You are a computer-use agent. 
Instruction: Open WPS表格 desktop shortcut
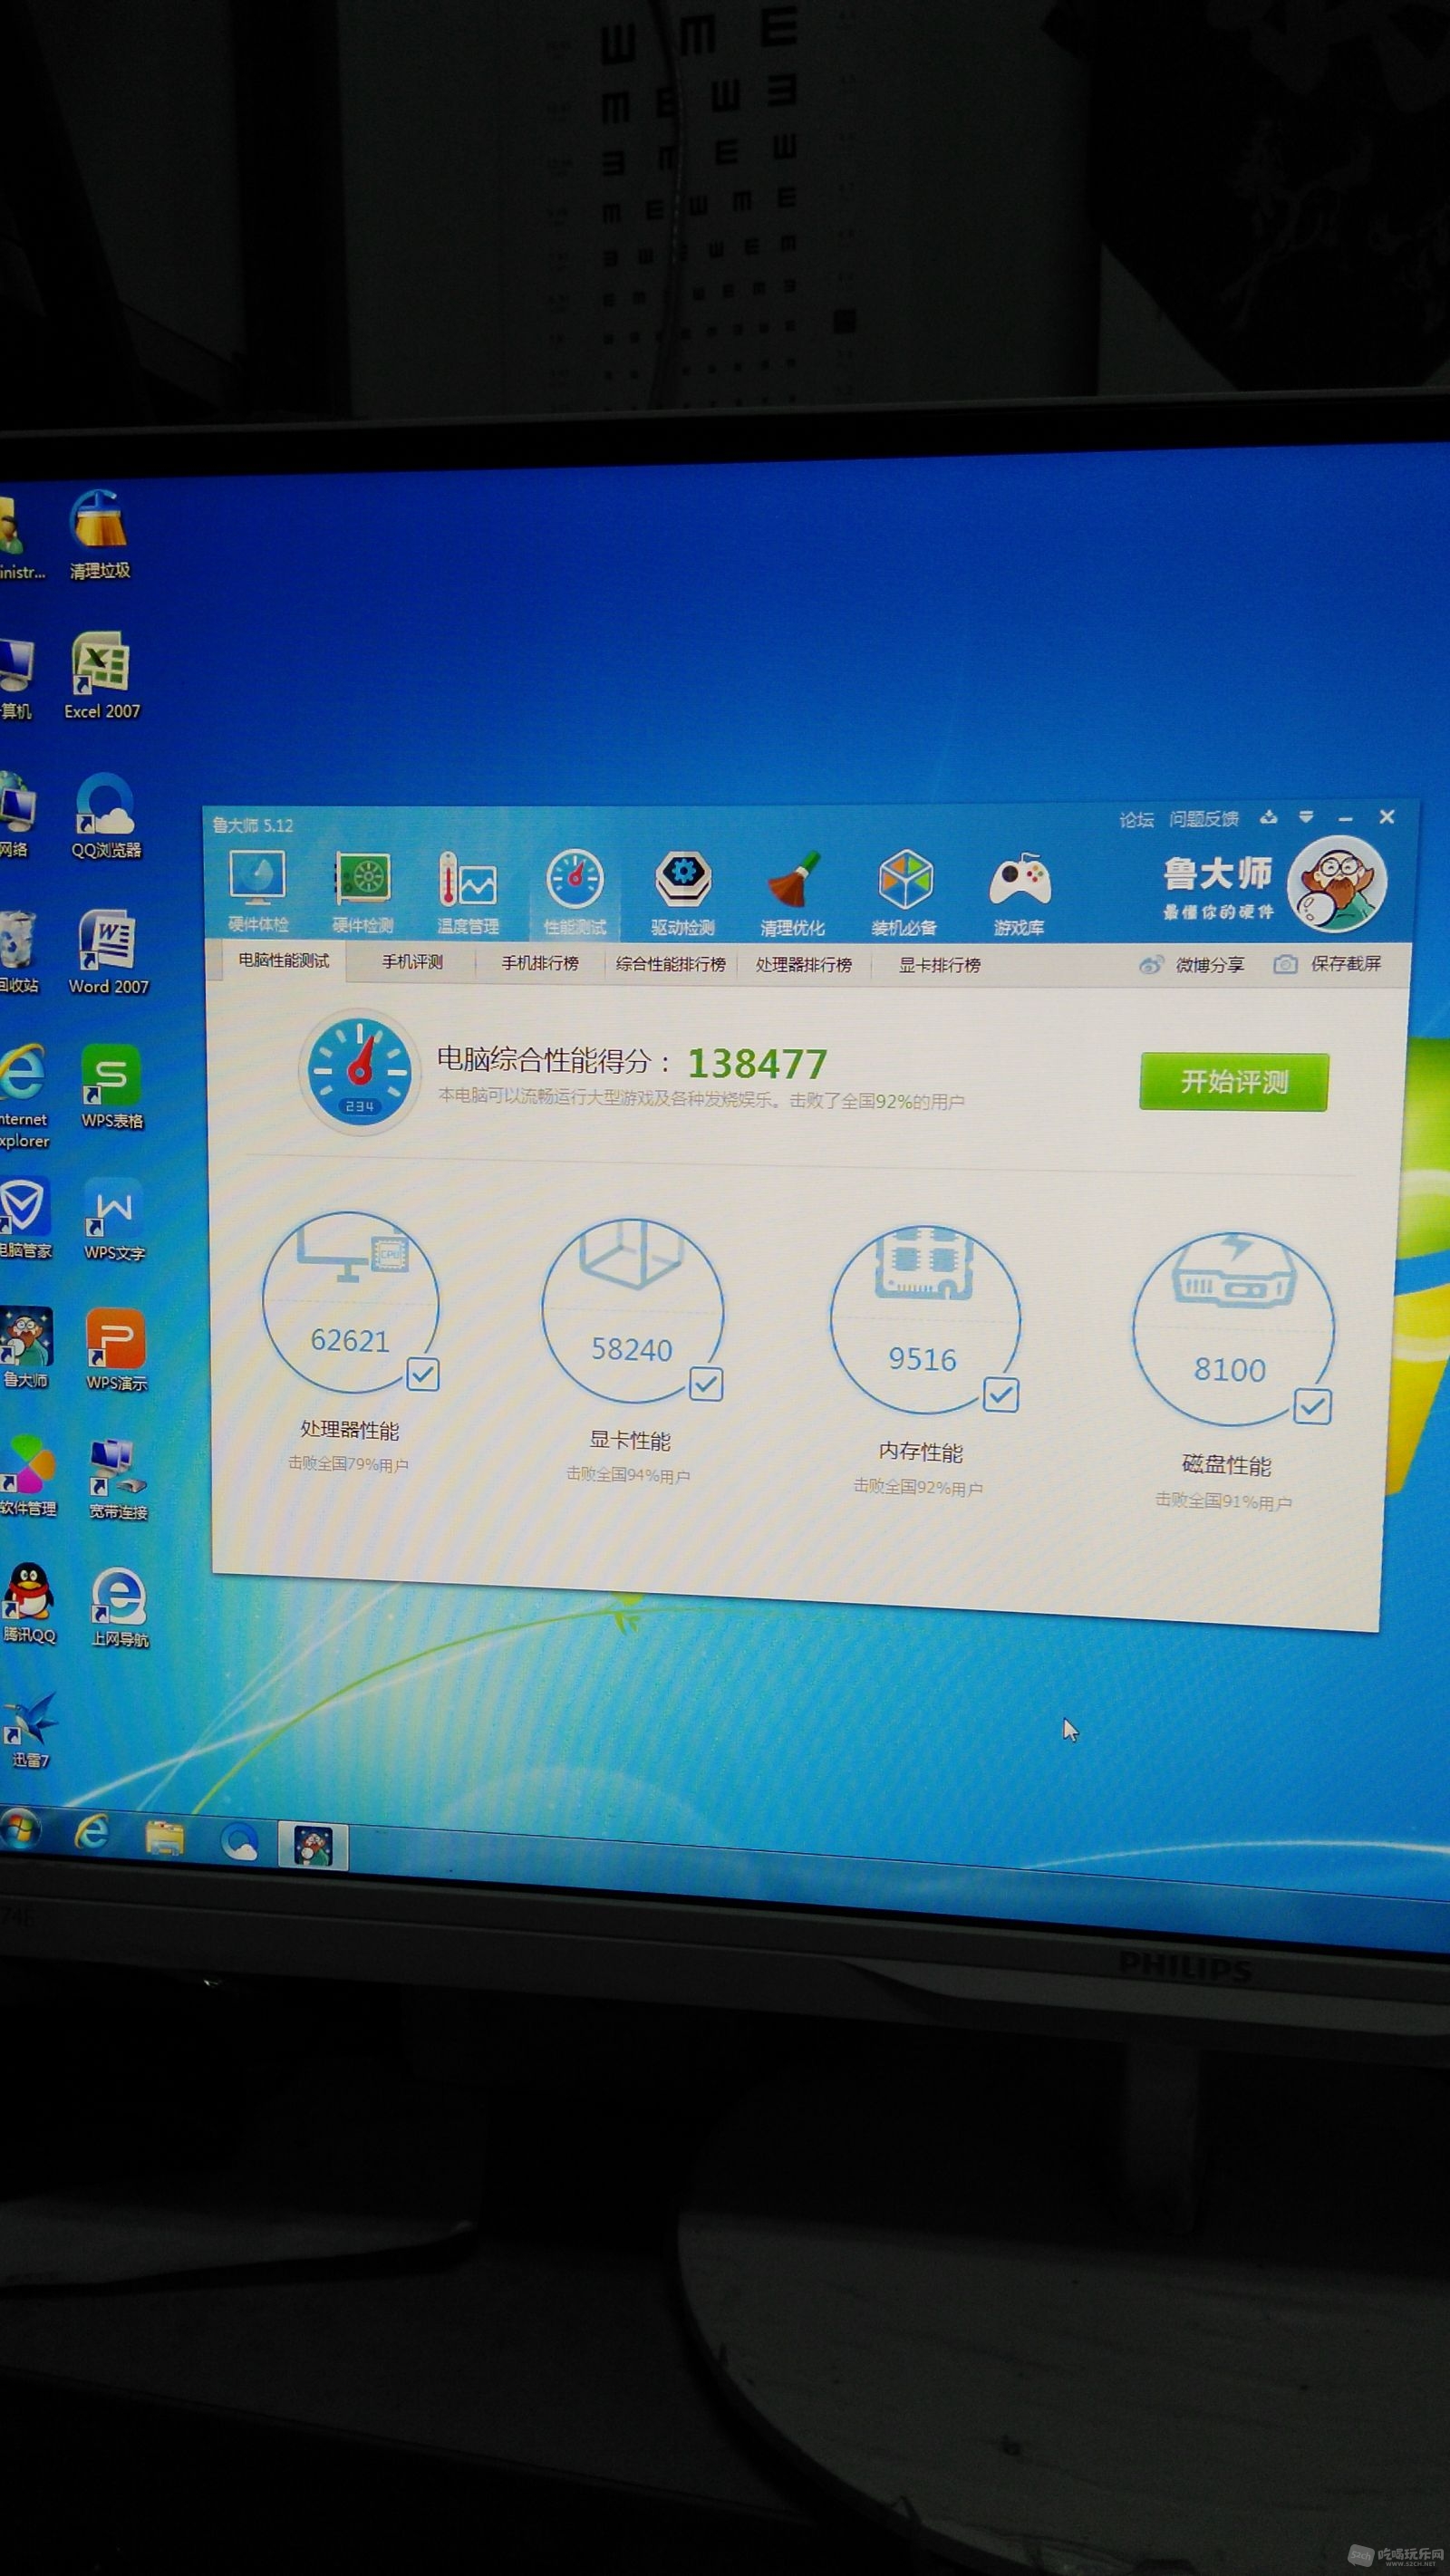coord(112,1086)
